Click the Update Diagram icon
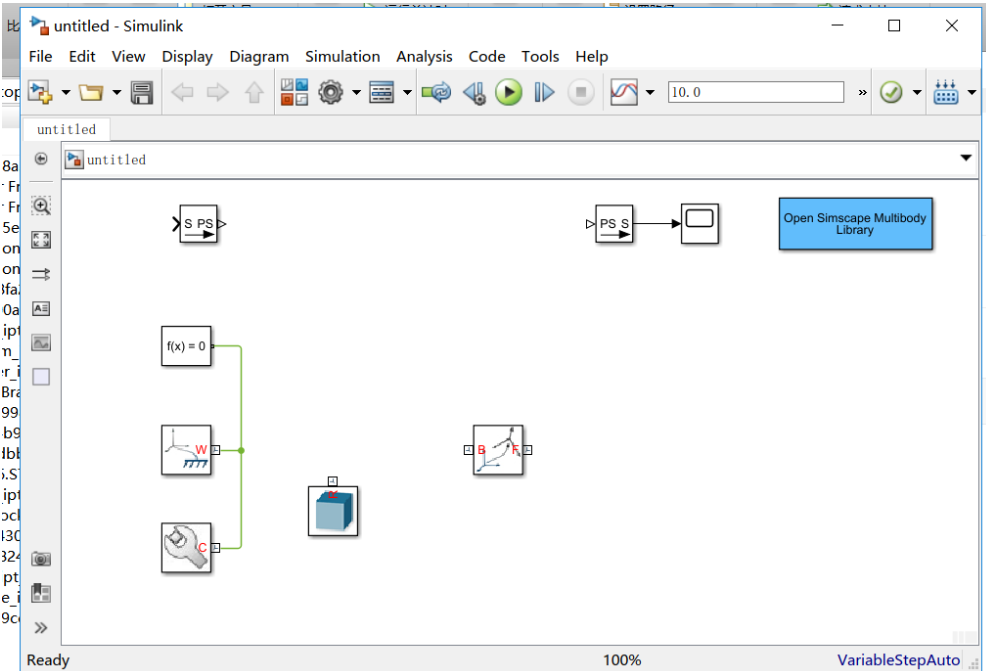The width and height of the screenshot is (986, 671). pyautogui.click(x=436, y=92)
